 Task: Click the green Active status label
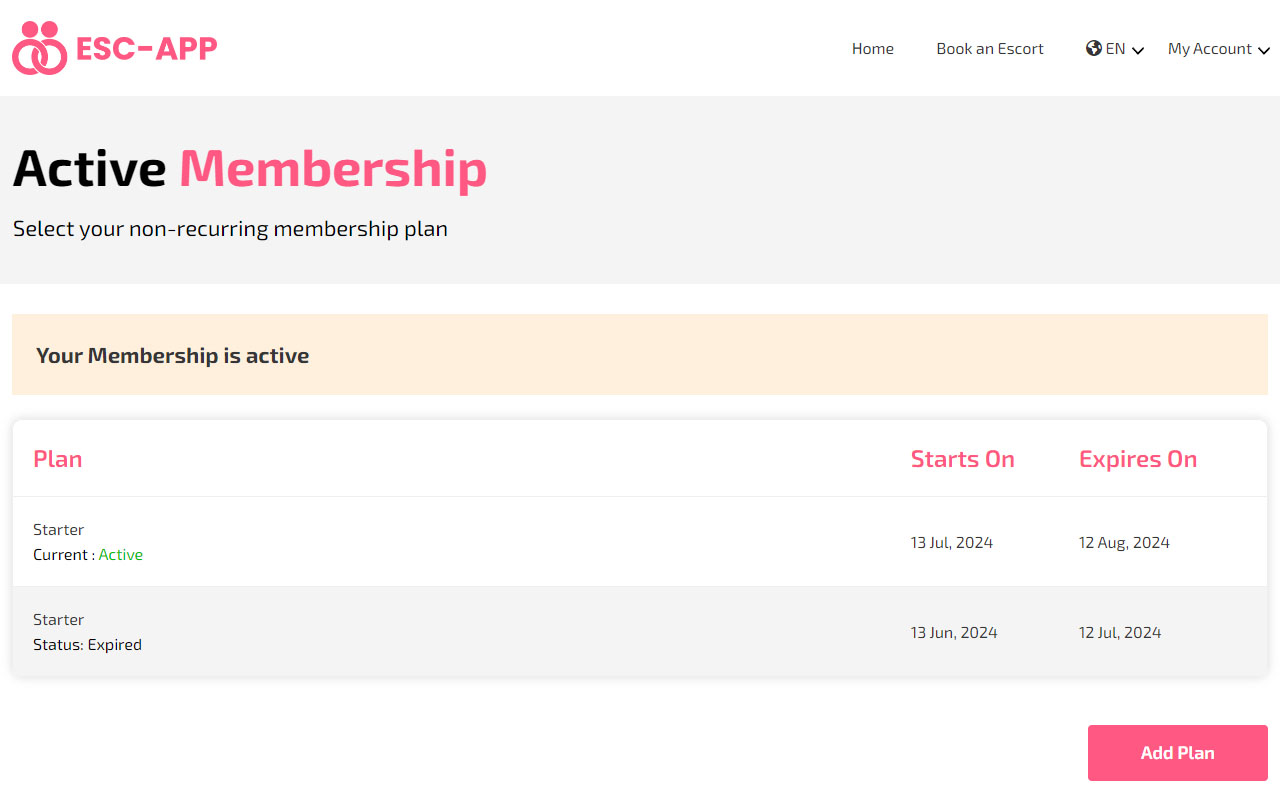pos(121,555)
